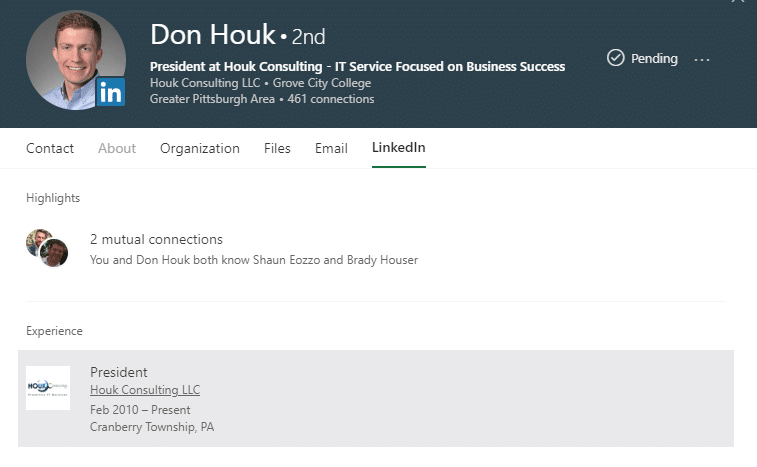Click the LinkedIn badge on the profile photo
This screenshot has width=757, height=467.
(x=111, y=92)
